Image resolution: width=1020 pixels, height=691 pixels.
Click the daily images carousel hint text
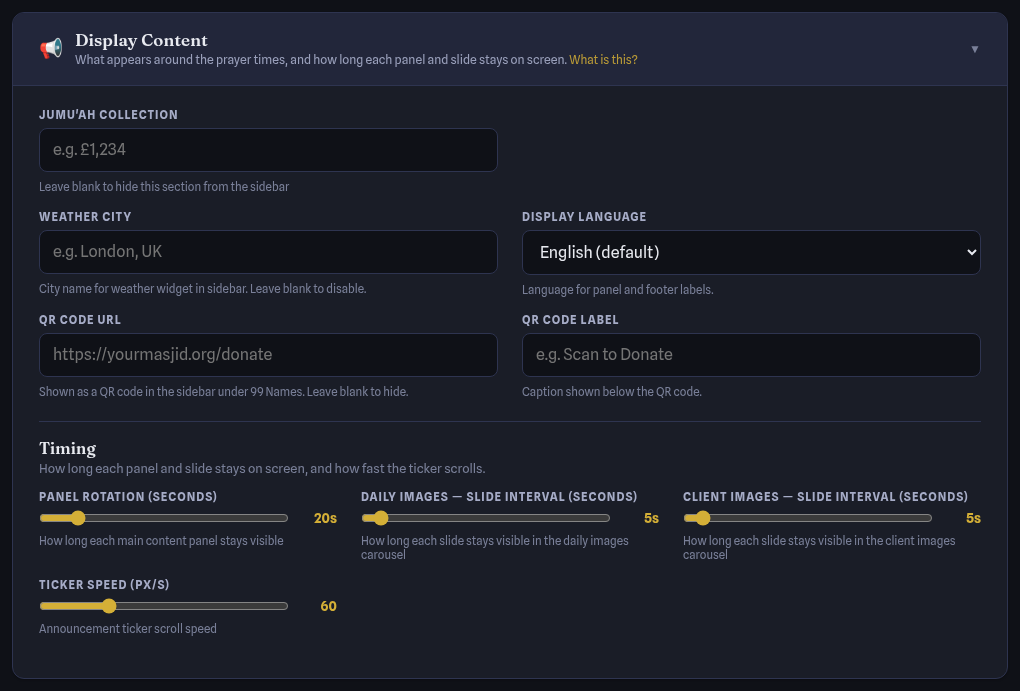pos(495,548)
